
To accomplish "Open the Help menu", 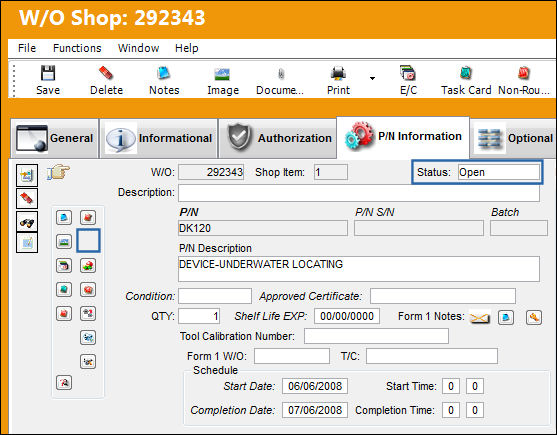I will [x=186, y=48].
